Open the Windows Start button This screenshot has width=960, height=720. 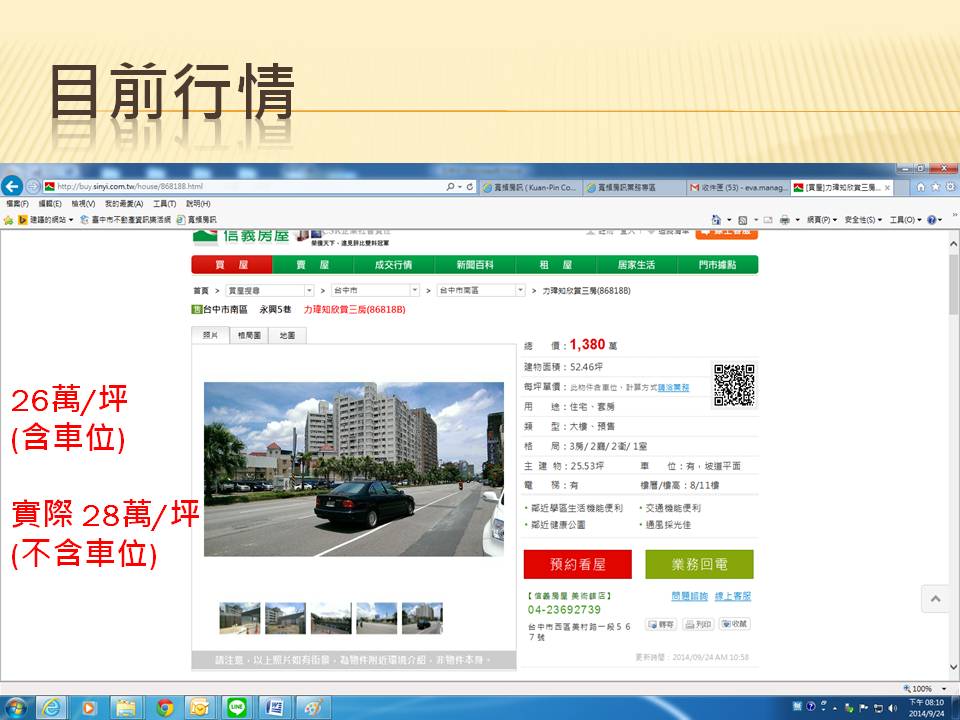point(15,708)
